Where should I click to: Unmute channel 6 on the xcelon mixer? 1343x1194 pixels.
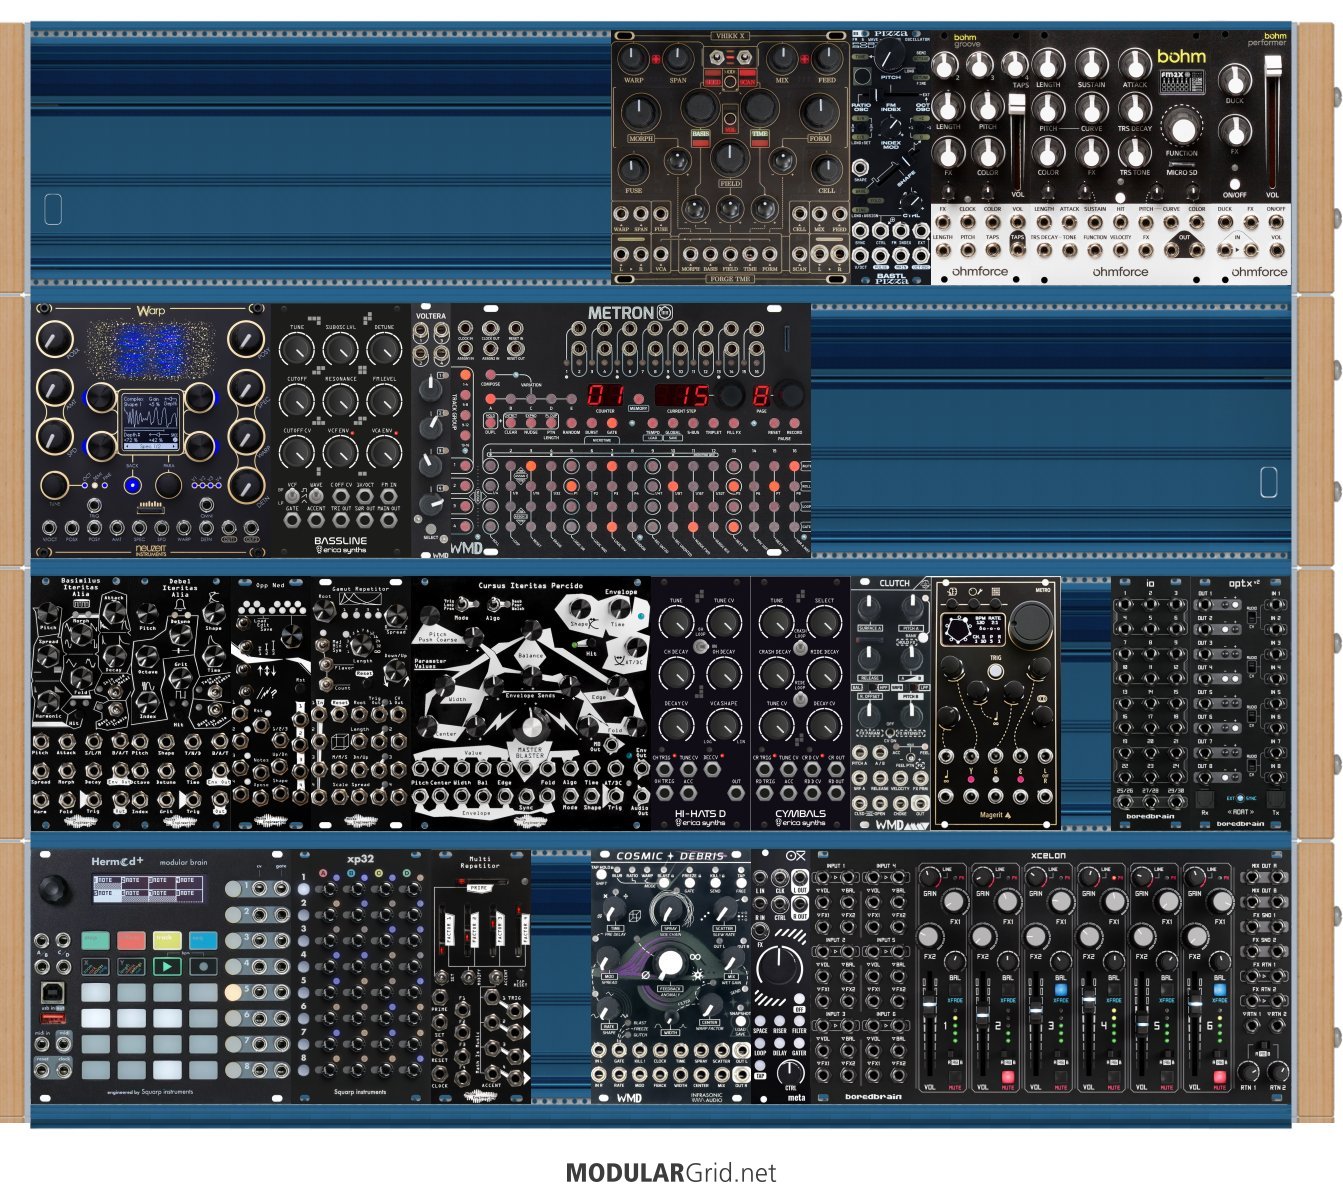point(1219,1078)
